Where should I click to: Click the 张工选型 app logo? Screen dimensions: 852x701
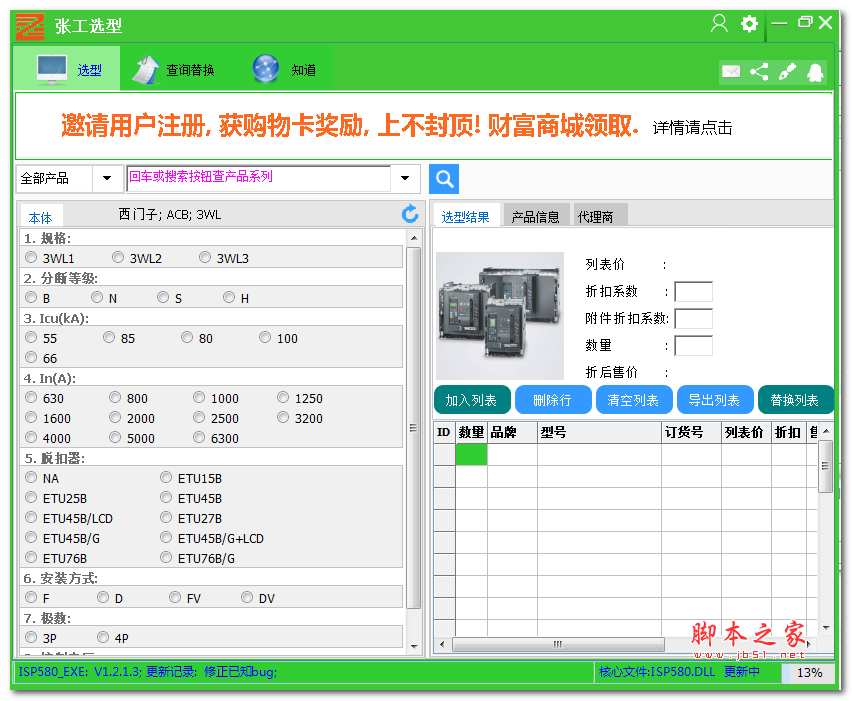30,26
